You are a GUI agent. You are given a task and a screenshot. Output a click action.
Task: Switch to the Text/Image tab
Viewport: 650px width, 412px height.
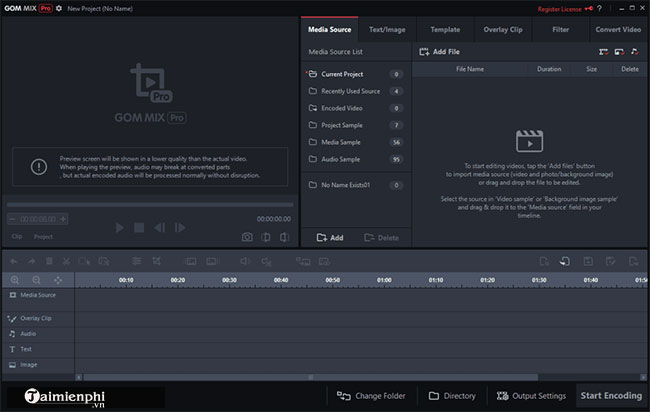coord(386,30)
